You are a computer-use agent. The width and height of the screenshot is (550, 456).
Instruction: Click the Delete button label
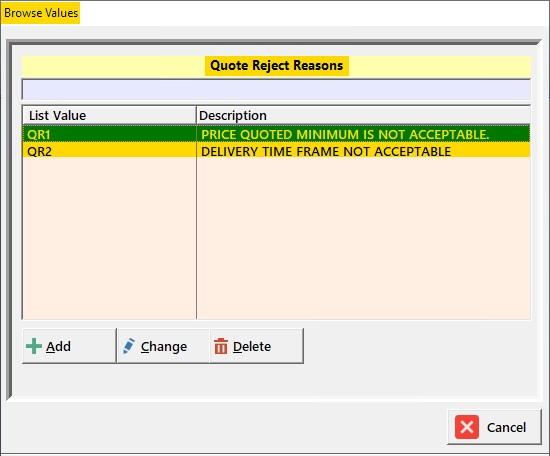(252, 347)
